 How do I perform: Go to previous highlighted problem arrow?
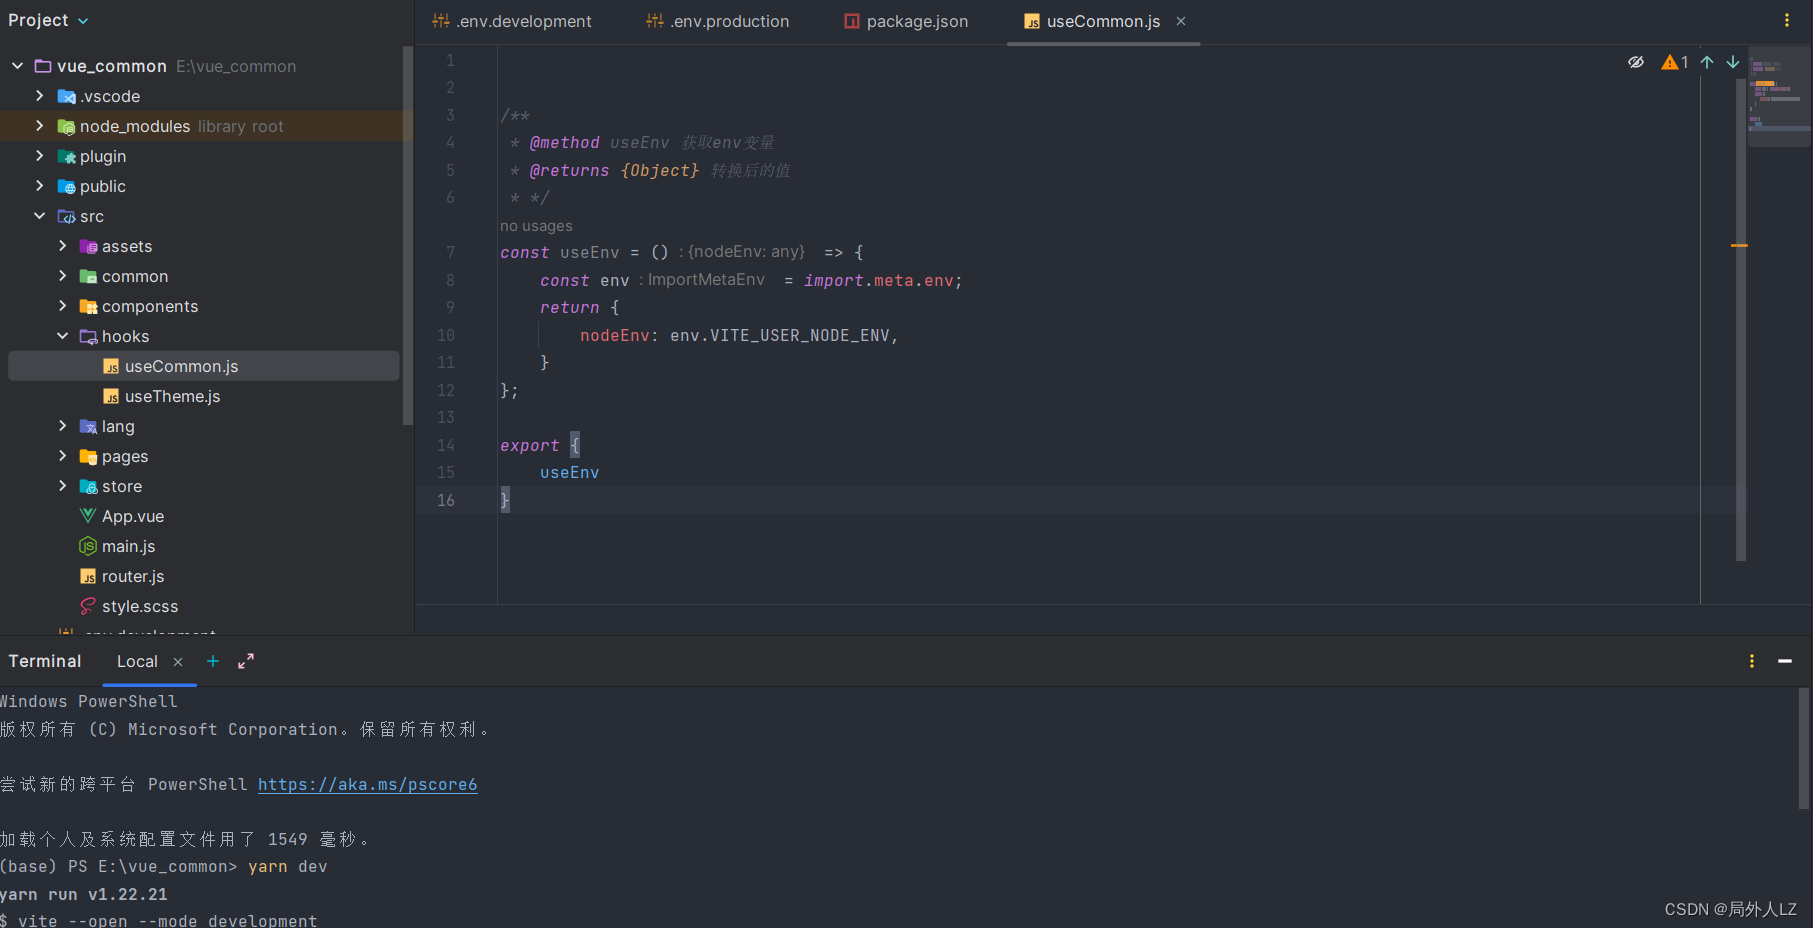pyautogui.click(x=1707, y=62)
